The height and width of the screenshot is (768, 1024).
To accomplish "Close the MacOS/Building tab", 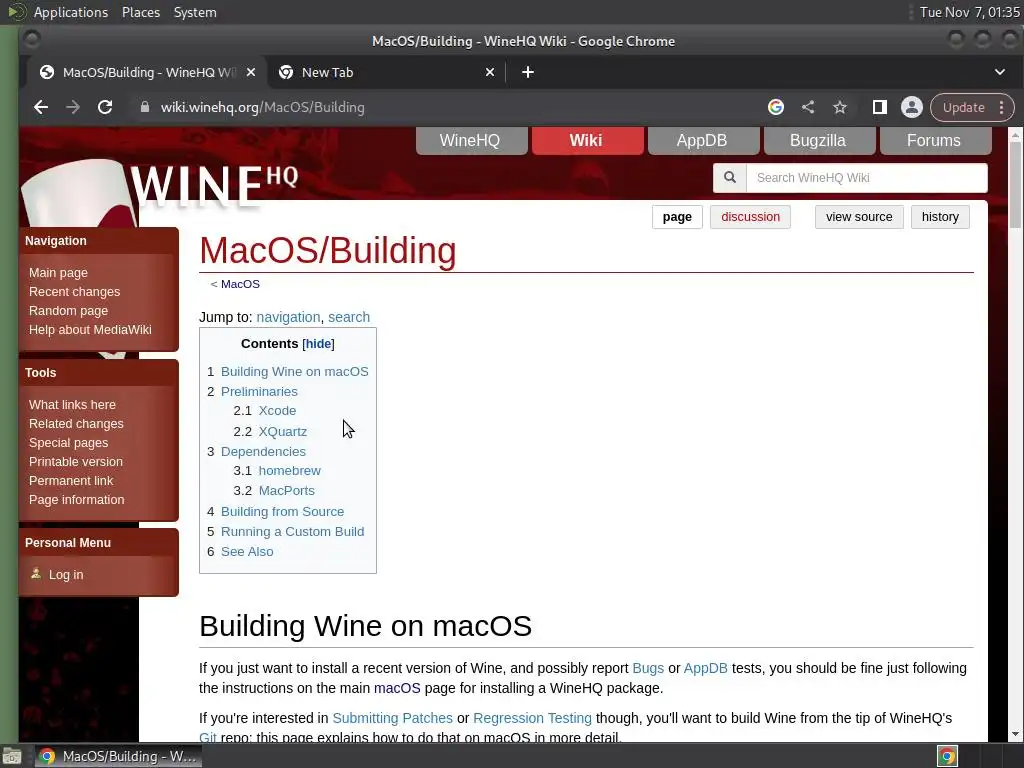I will (x=251, y=72).
